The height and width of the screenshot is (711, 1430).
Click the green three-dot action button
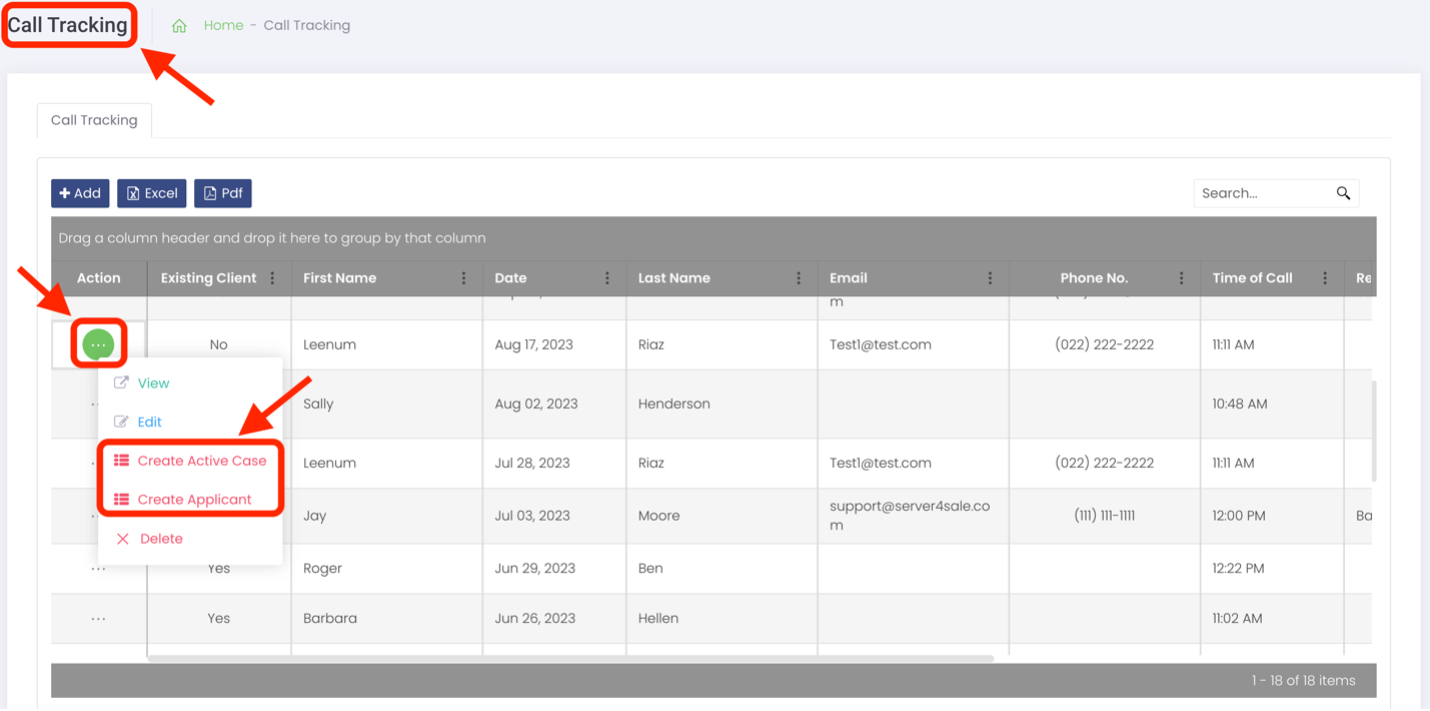pyautogui.click(x=98, y=344)
